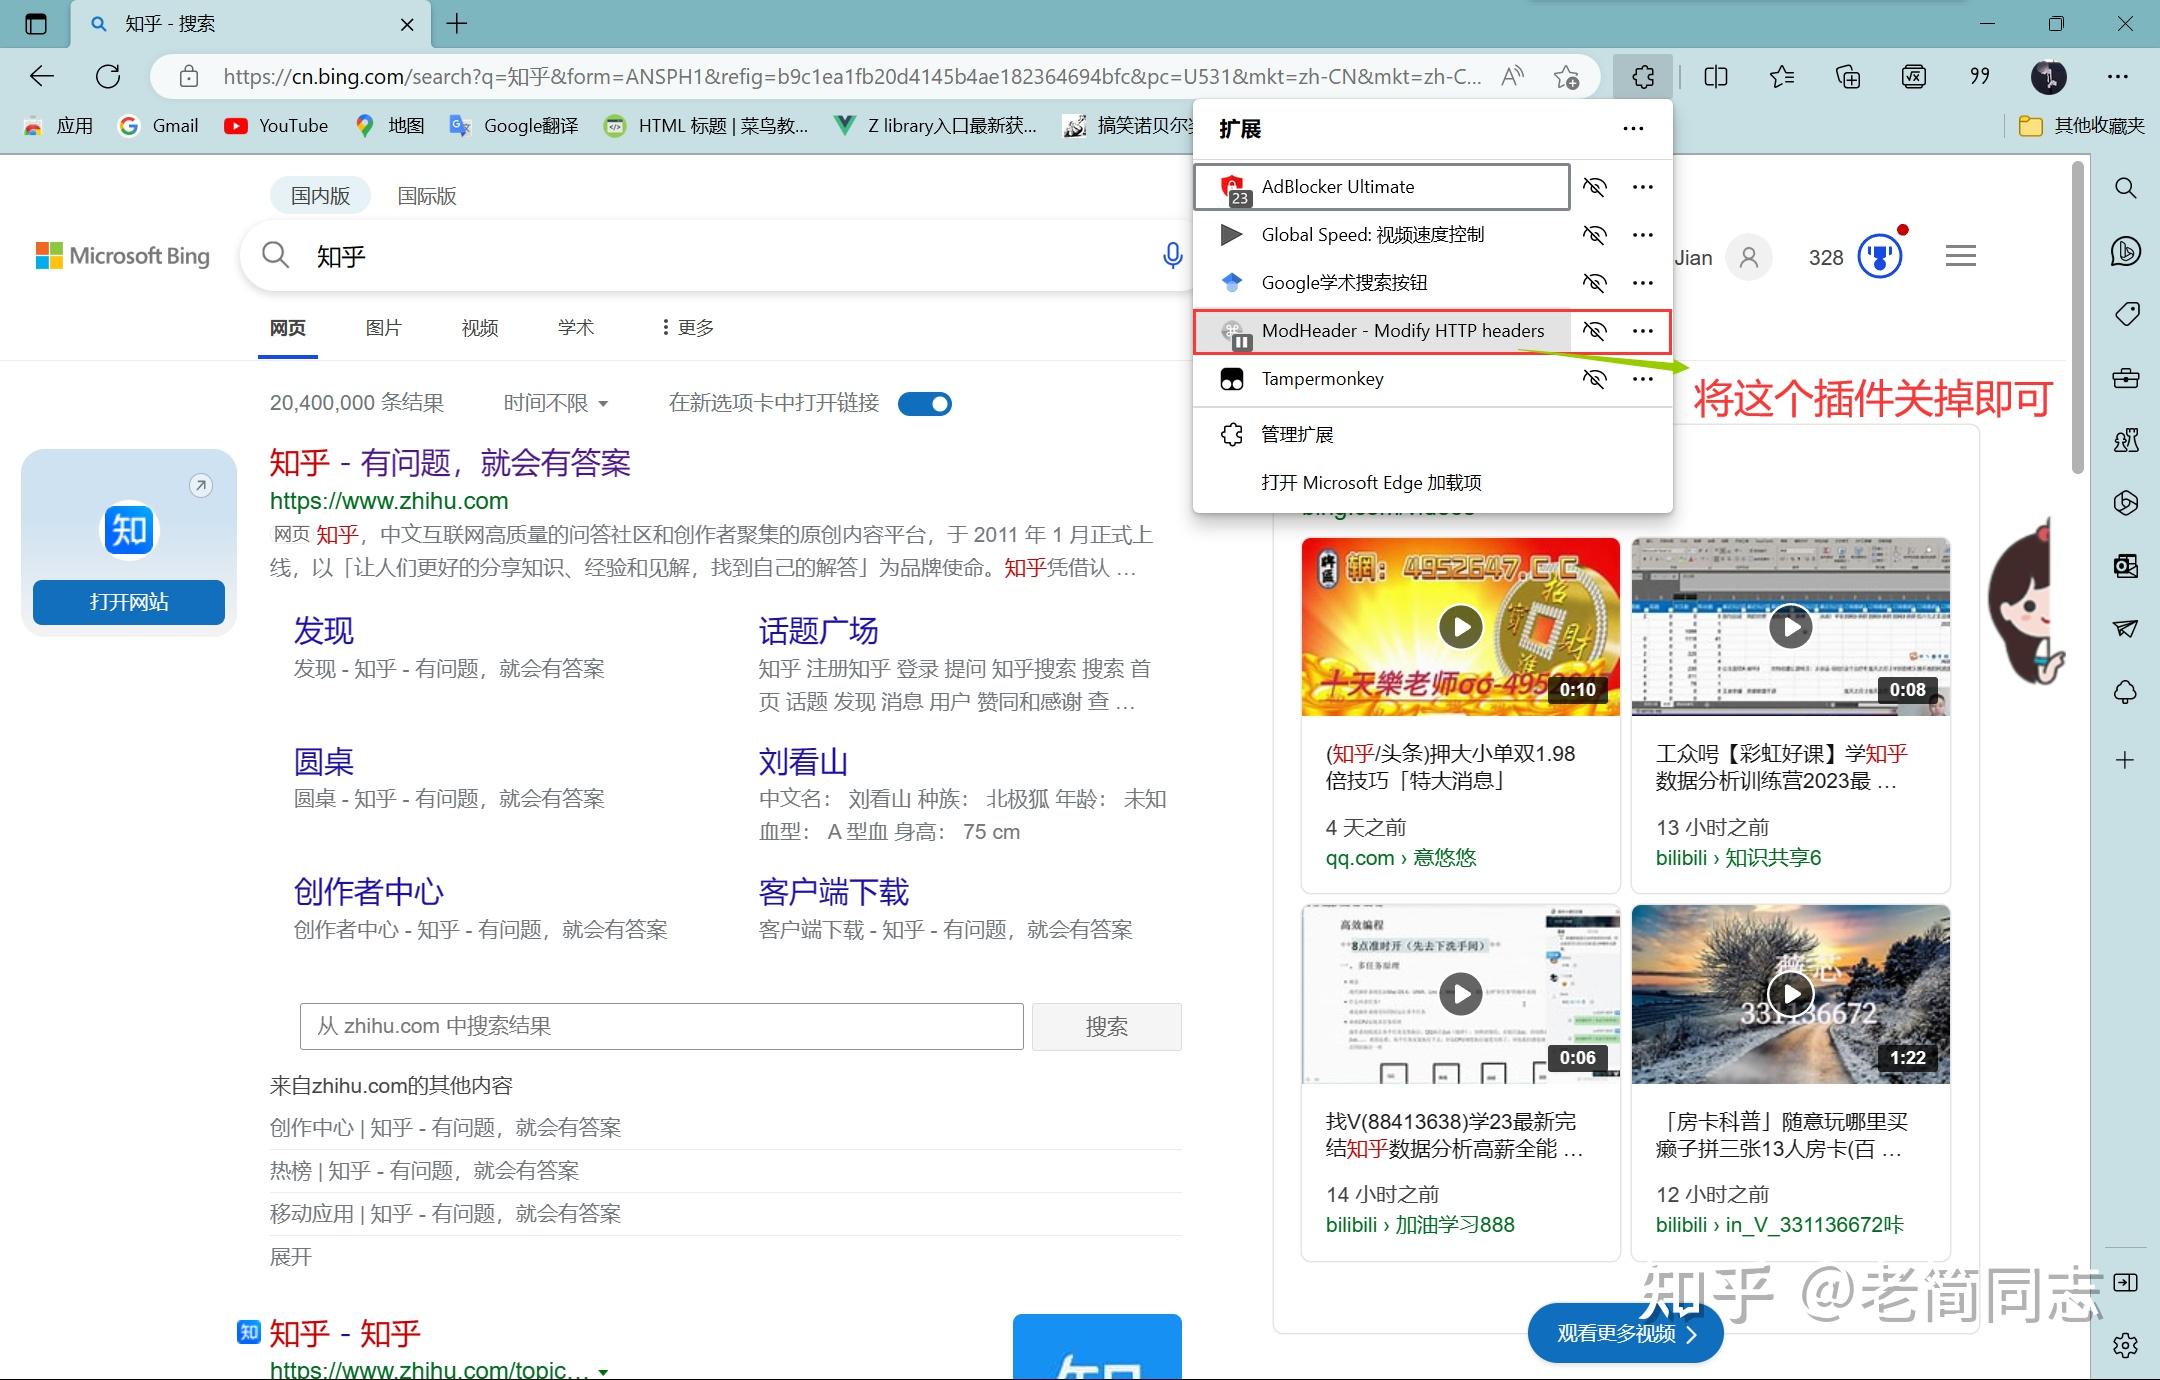Expand the 更多 search categories menu

coord(688,327)
